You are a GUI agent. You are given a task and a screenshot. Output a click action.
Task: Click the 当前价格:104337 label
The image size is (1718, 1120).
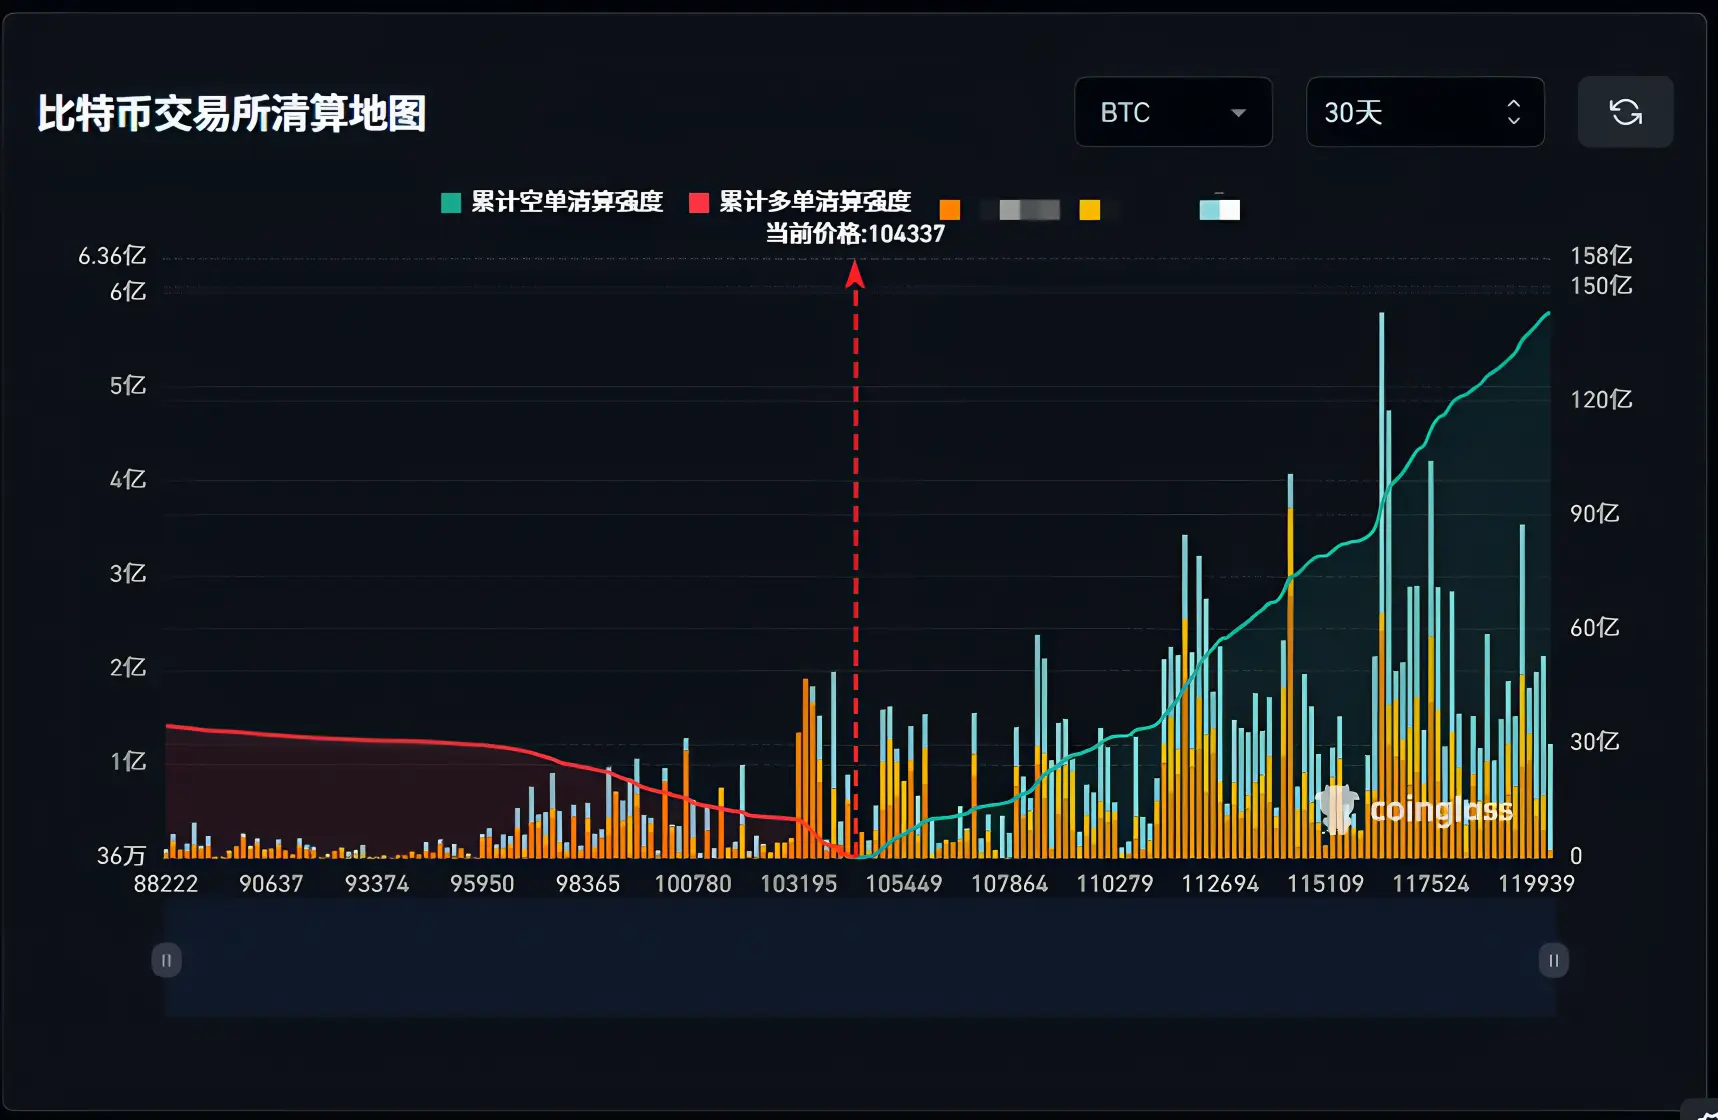[855, 234]
